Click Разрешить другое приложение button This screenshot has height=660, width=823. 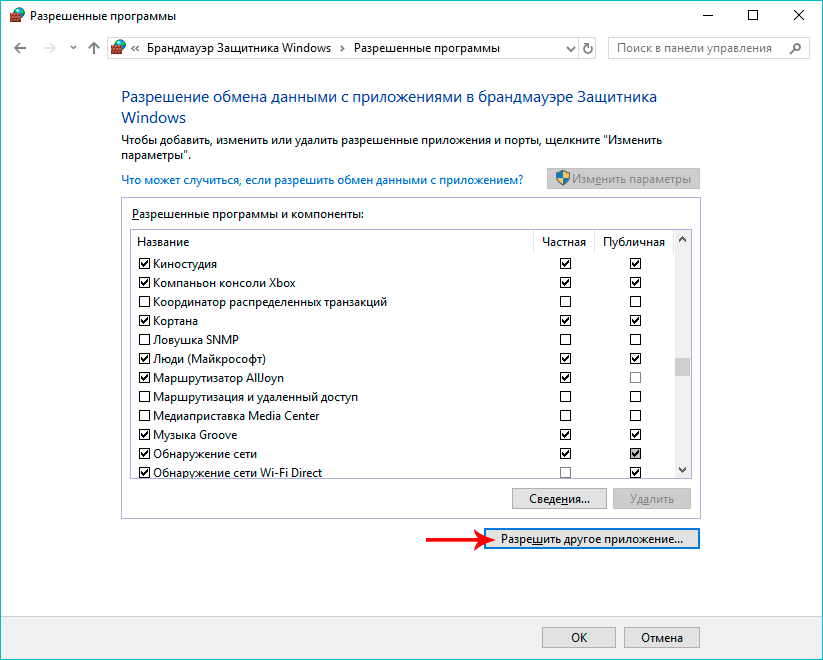pos(592,539)
